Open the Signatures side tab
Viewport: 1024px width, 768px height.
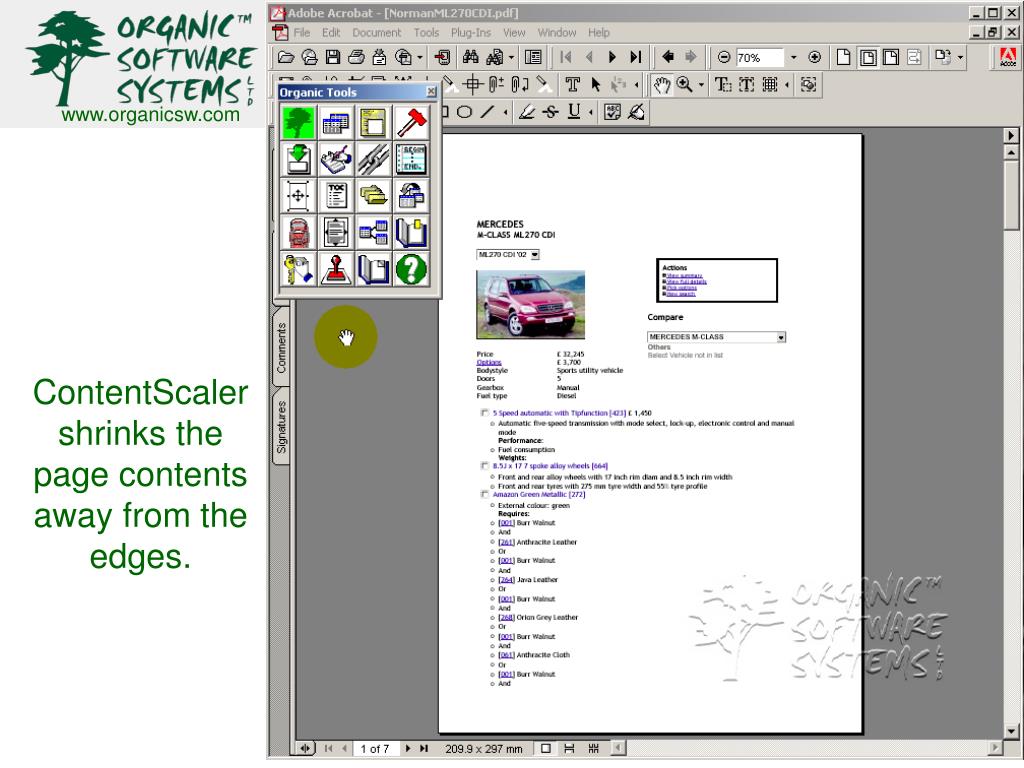(x=281, y=427)
